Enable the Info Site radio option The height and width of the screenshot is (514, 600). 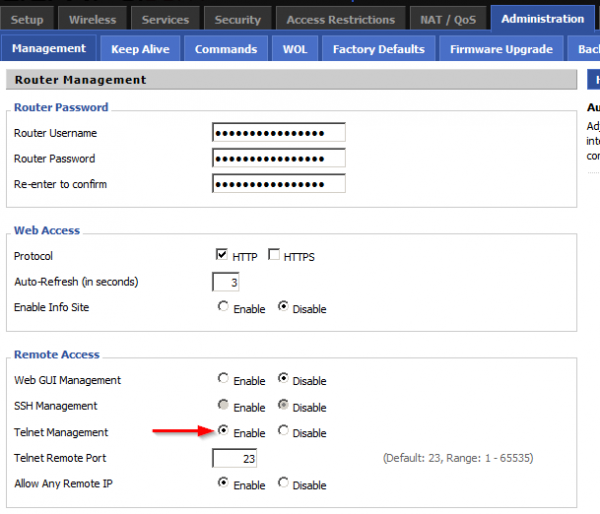(x=223, y=308)
